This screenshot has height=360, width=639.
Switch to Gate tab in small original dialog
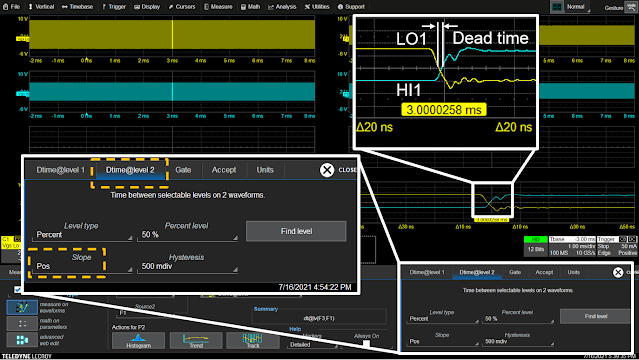(515, 272)
